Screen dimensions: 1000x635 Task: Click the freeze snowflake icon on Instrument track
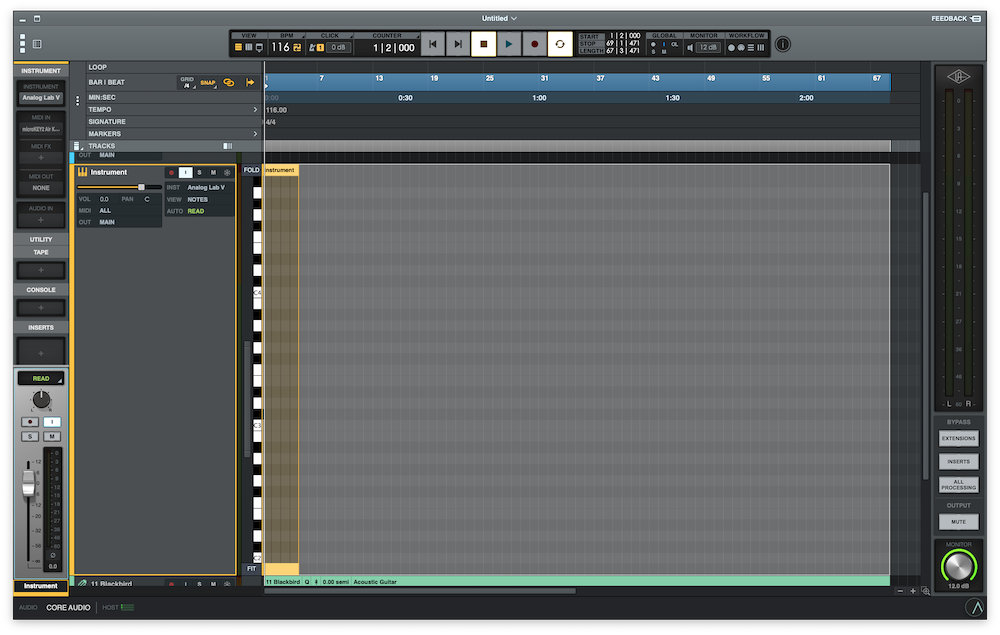pyautogui.click(x=227, y=173)
